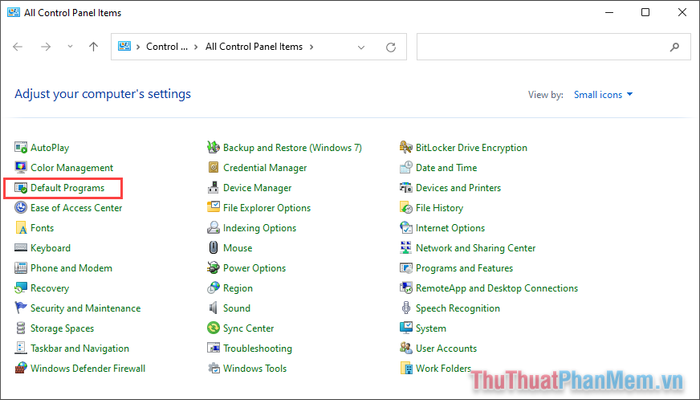Click the Color Management monitor icon
Viewport: 700px width, 400px height.
[x=21, y=167]
